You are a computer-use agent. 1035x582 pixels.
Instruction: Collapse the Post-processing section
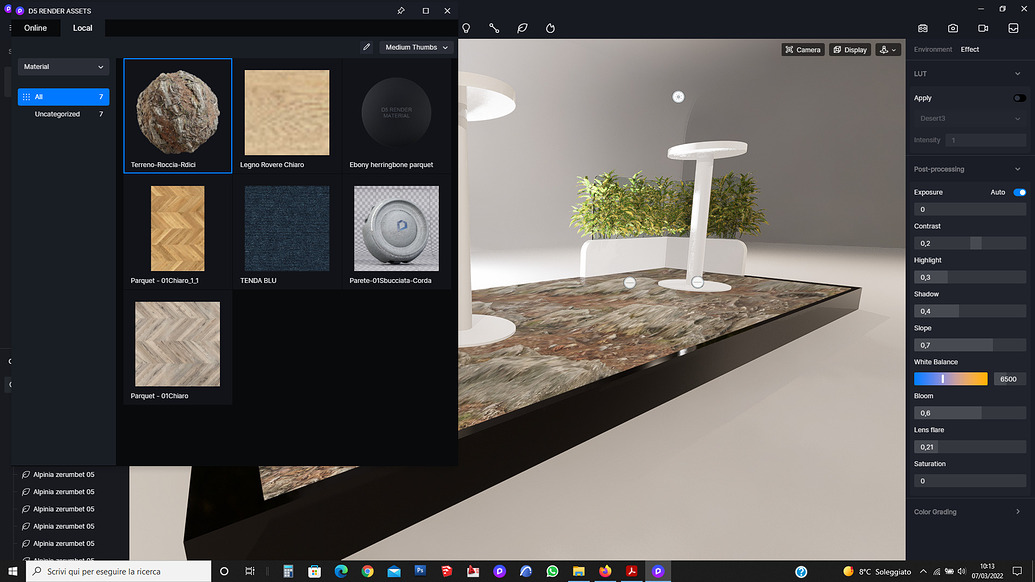click(1019, 168)
